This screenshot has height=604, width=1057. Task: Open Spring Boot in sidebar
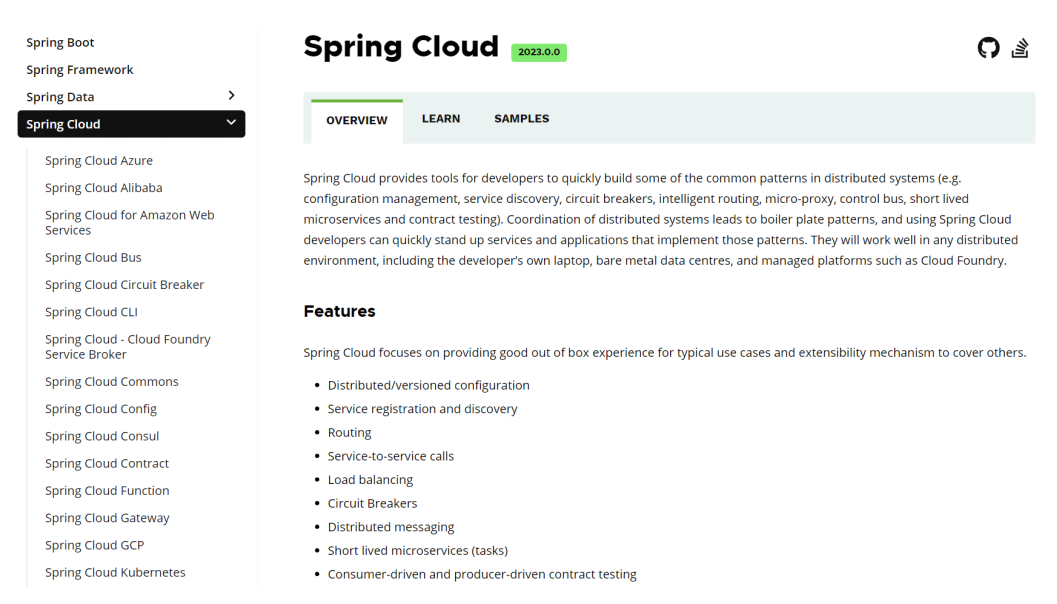pos(60,42)
